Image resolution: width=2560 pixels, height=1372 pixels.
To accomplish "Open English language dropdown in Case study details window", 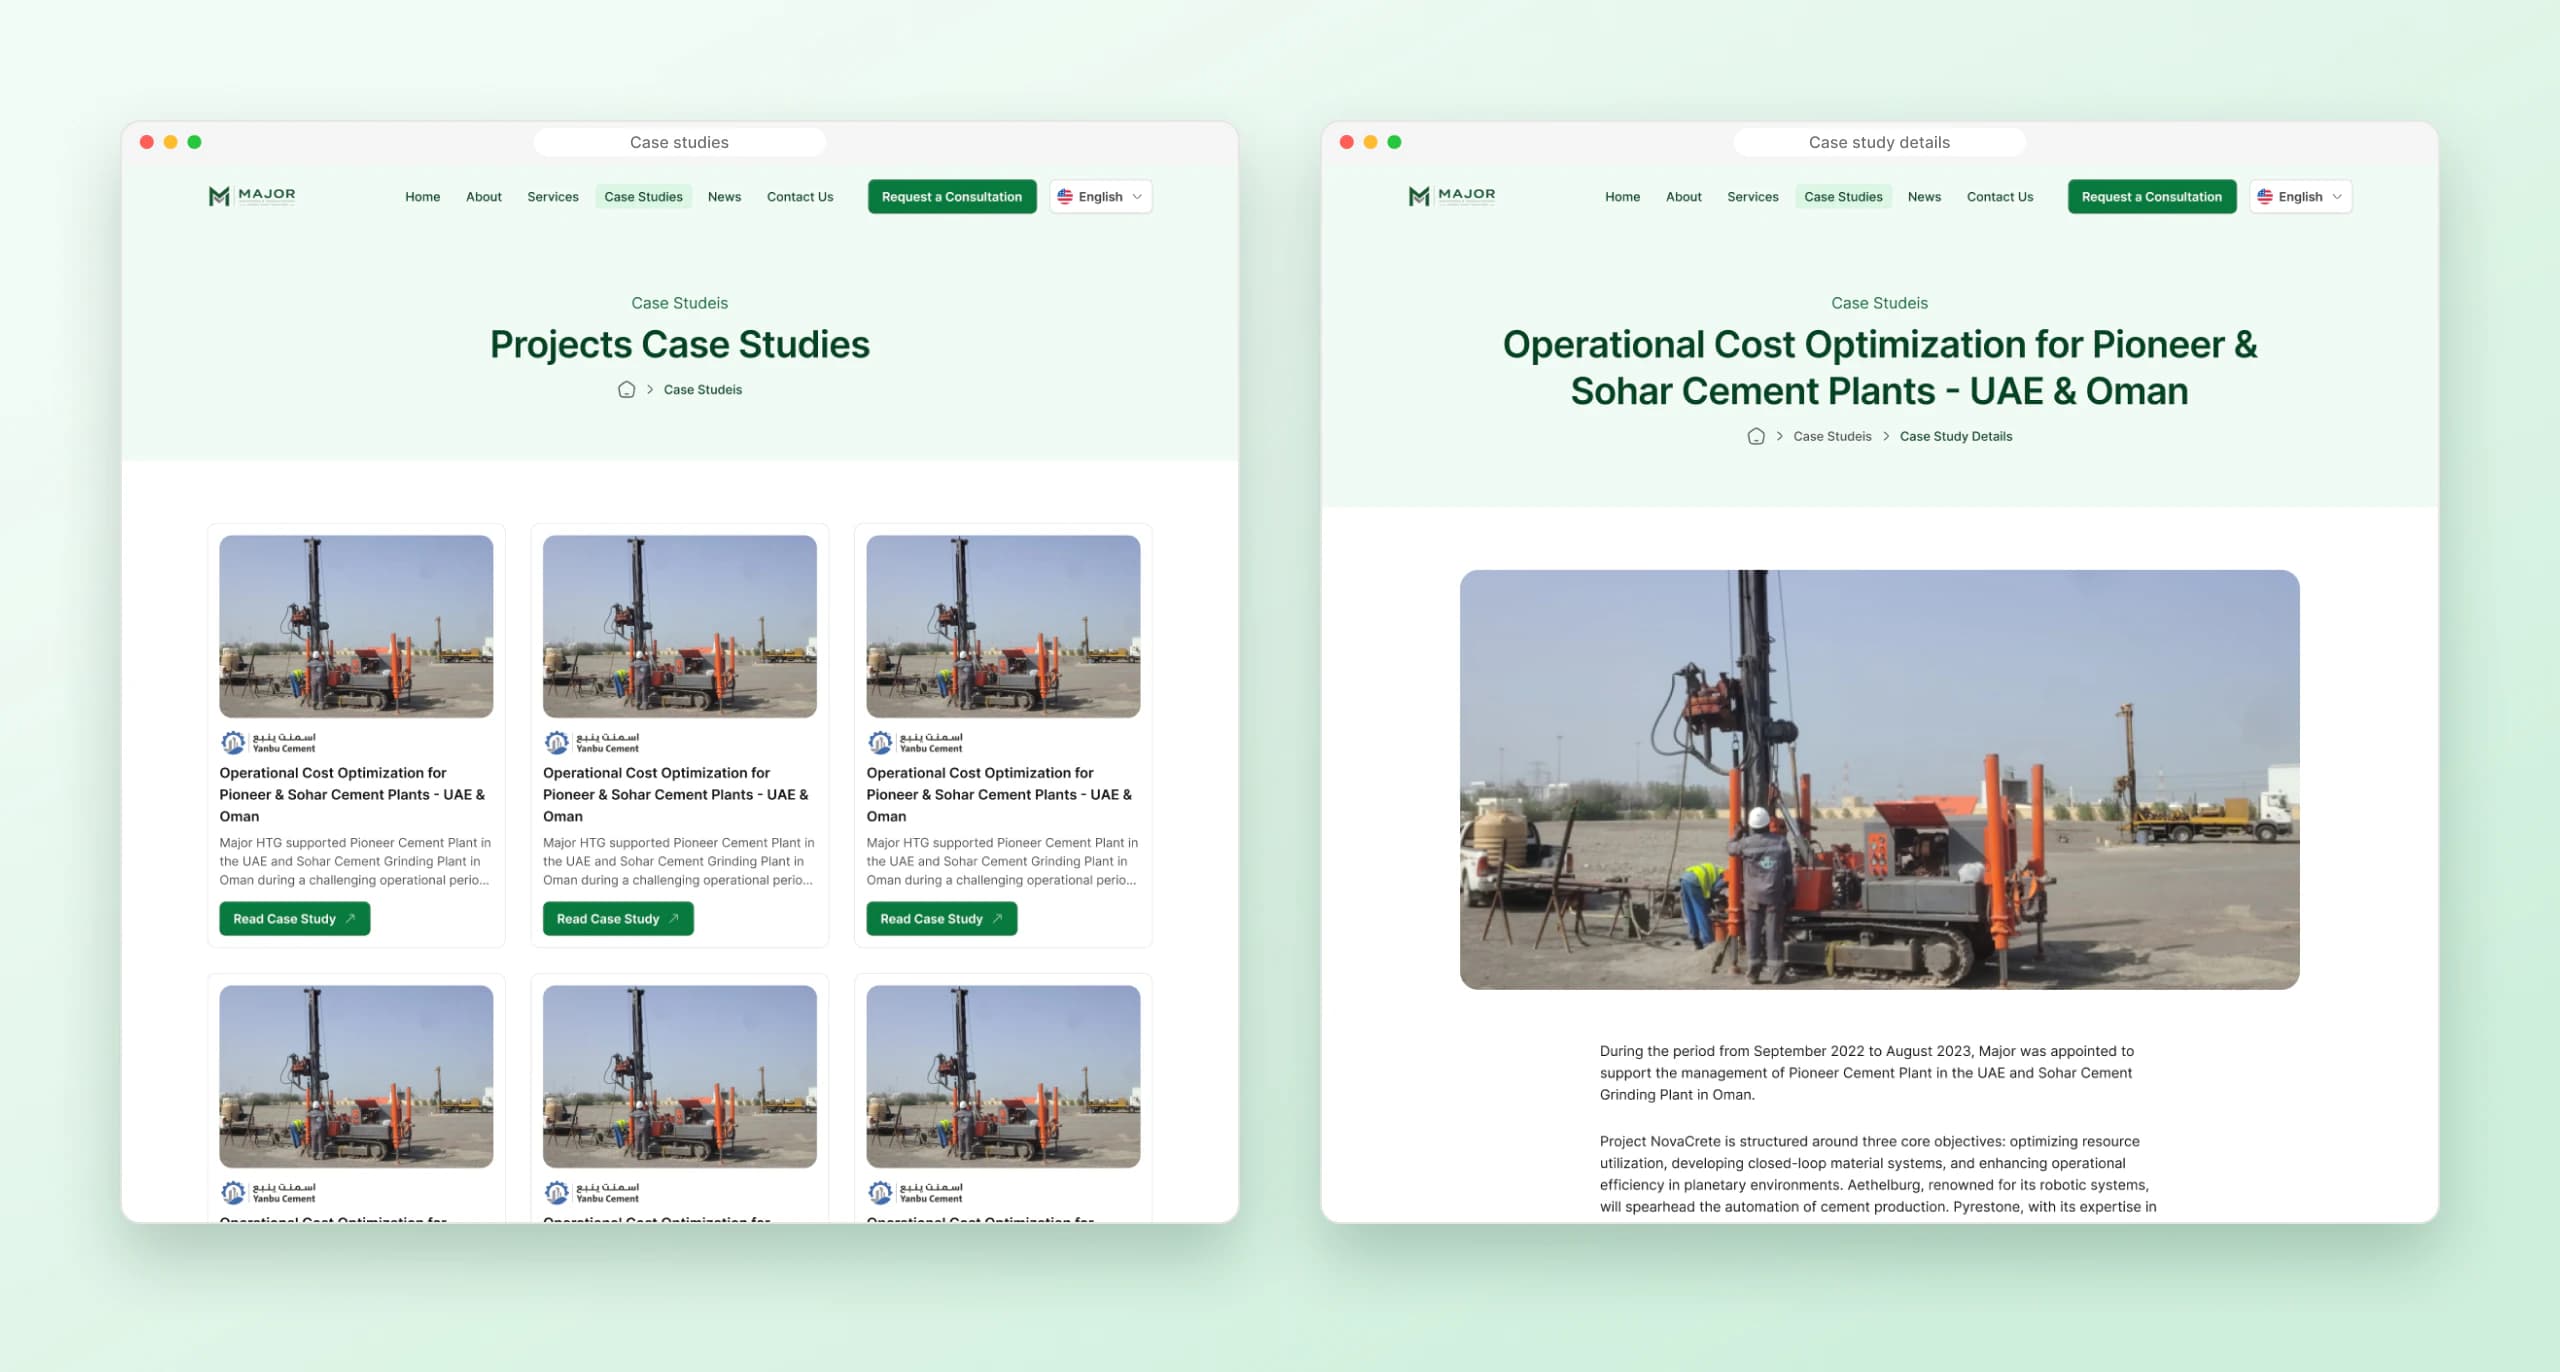I will pyautogui.click(x=2300, y=197).
